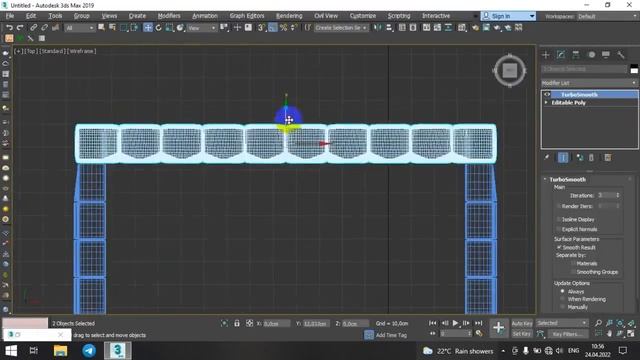This screenshot has height=360, width=640.
Task: Open the Key Filters button
Action: [x=568, y=334]
